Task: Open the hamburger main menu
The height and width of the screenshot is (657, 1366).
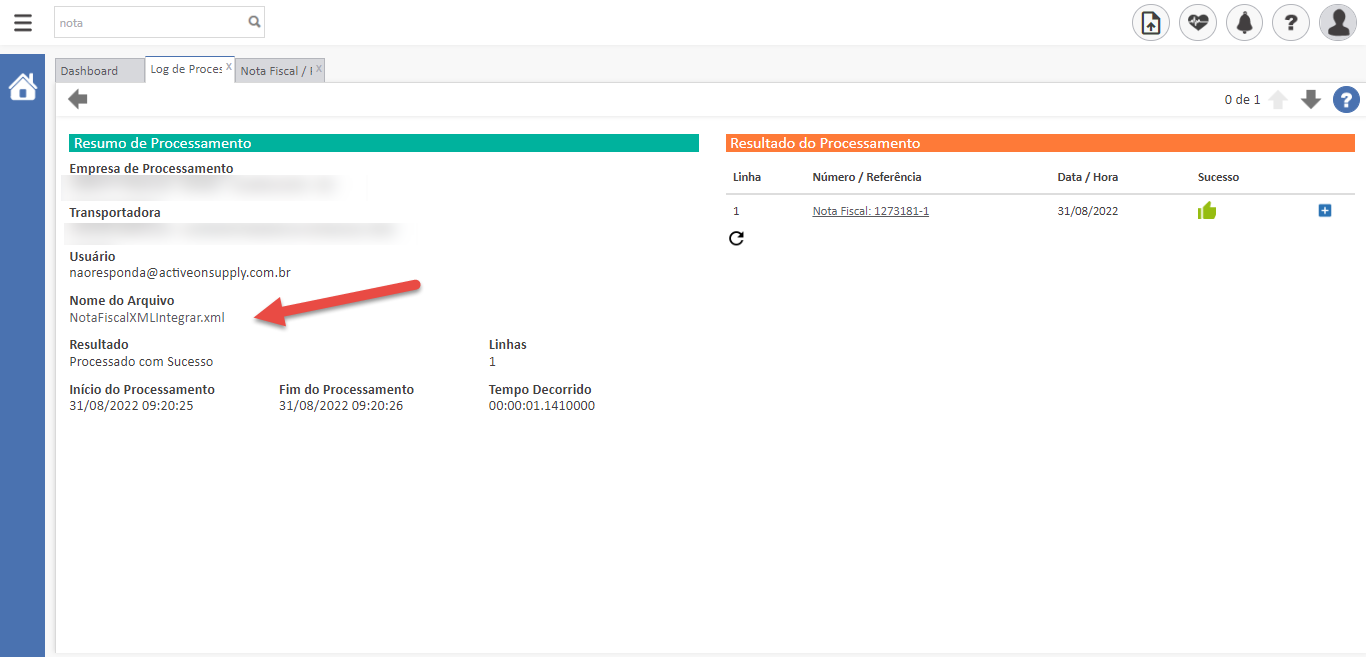Action: pyautogui.click(x=22, y=22)
